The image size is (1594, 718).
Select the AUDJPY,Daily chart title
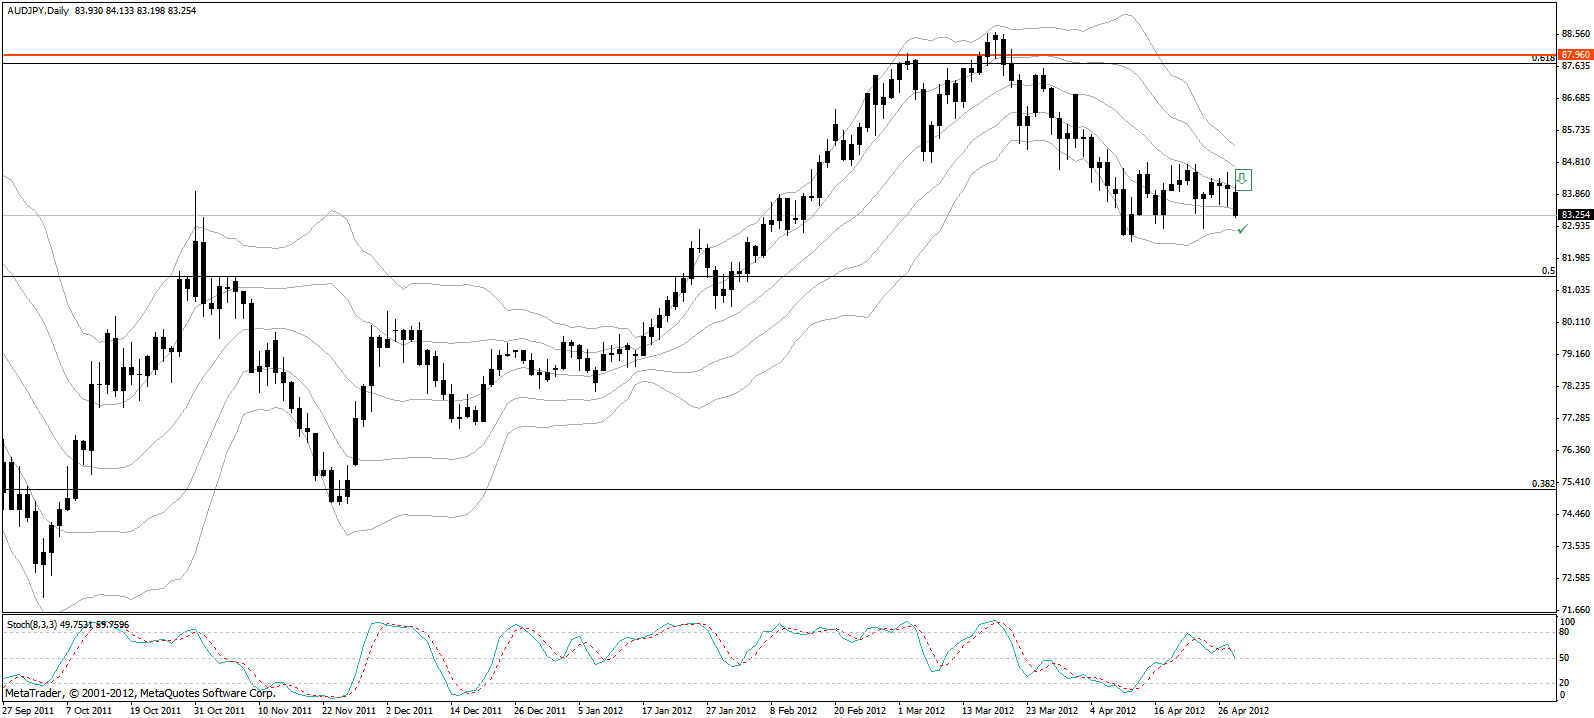[37, 10]
